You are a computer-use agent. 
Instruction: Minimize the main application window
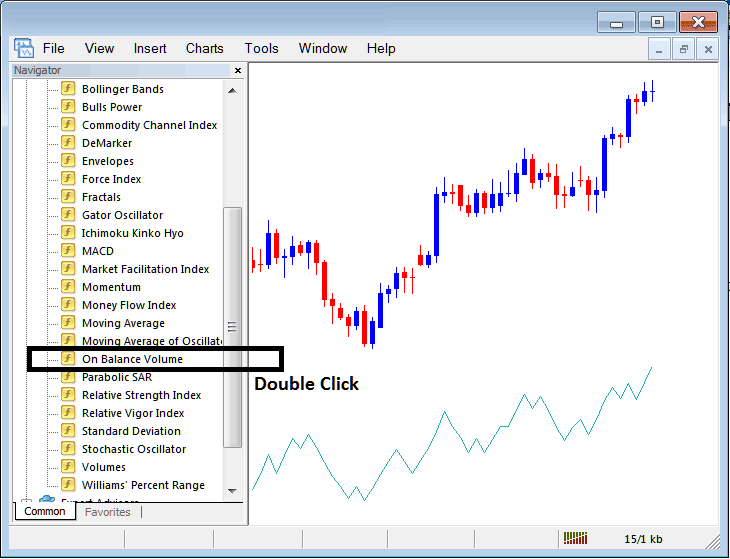tap(616, 23)
